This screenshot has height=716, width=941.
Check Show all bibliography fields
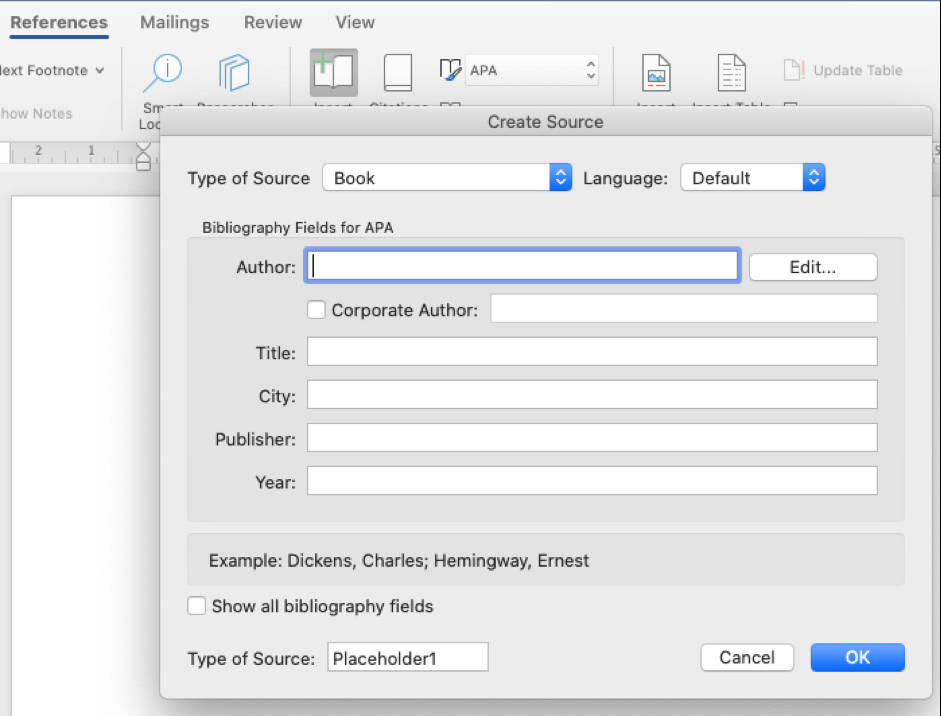coord(196,606)
